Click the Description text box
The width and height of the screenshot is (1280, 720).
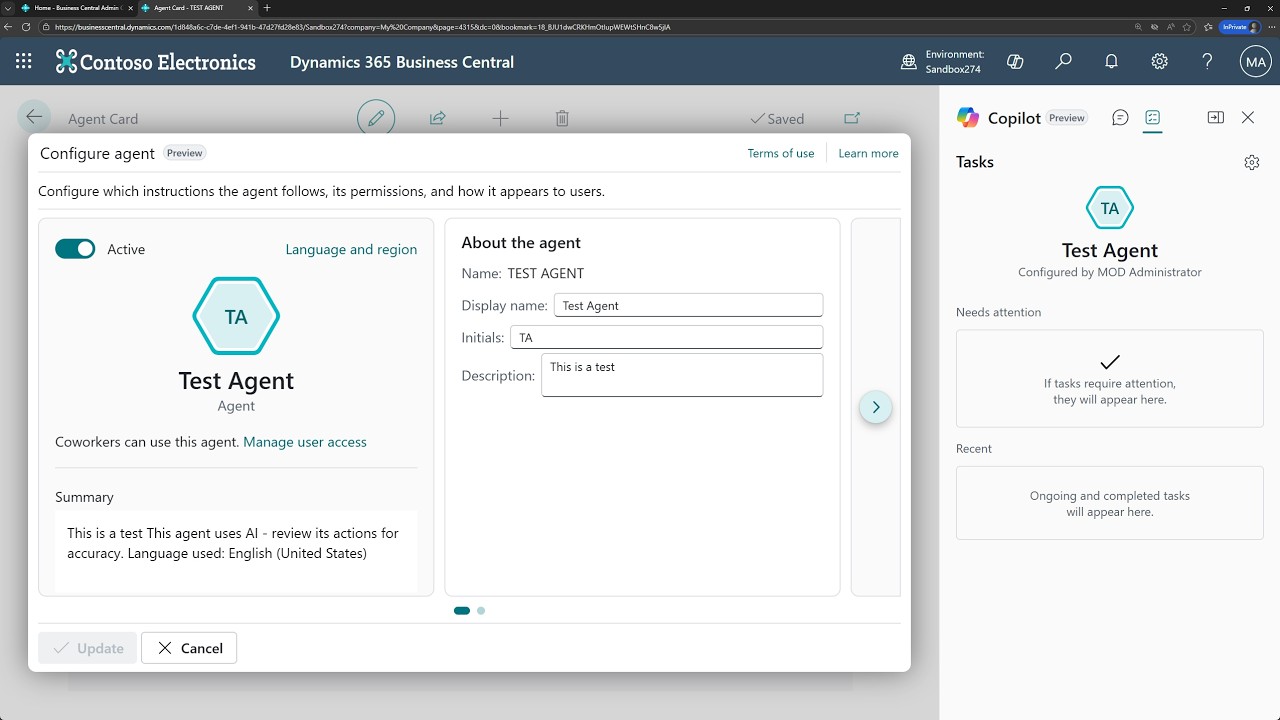point(682,375)
